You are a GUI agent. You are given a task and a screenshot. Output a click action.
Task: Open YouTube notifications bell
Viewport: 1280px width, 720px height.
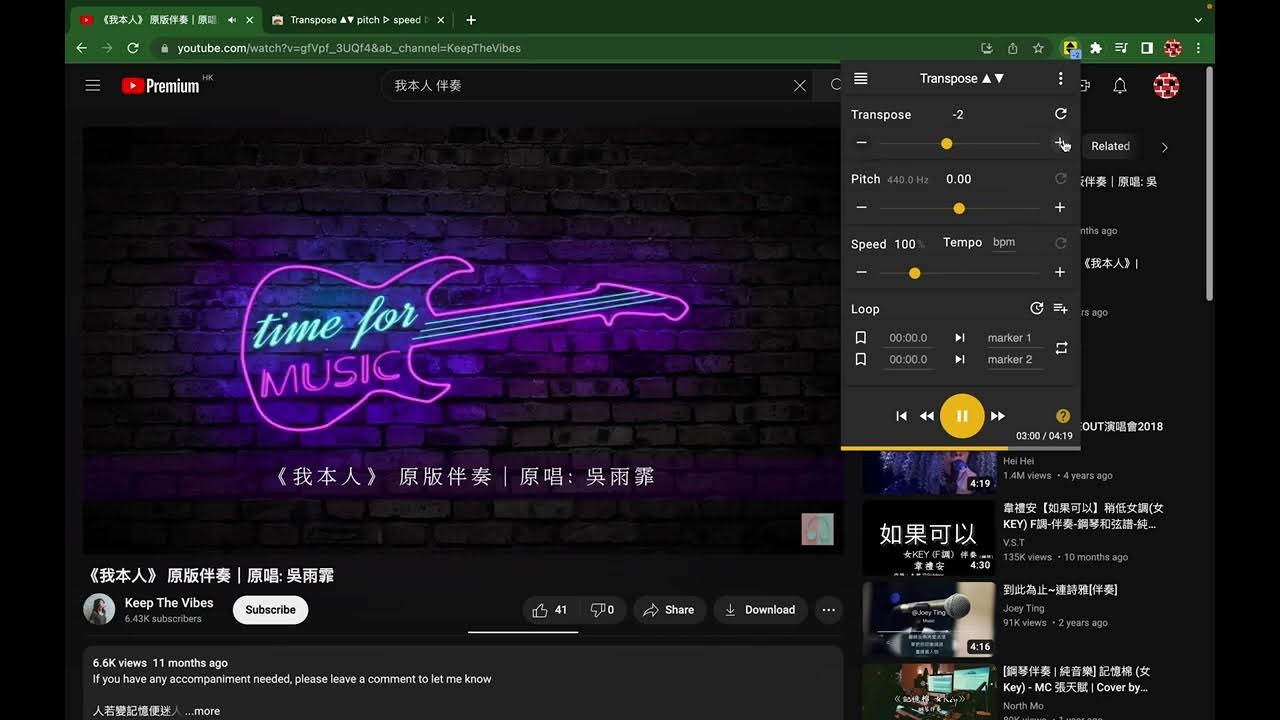[x=1120, y=86]
